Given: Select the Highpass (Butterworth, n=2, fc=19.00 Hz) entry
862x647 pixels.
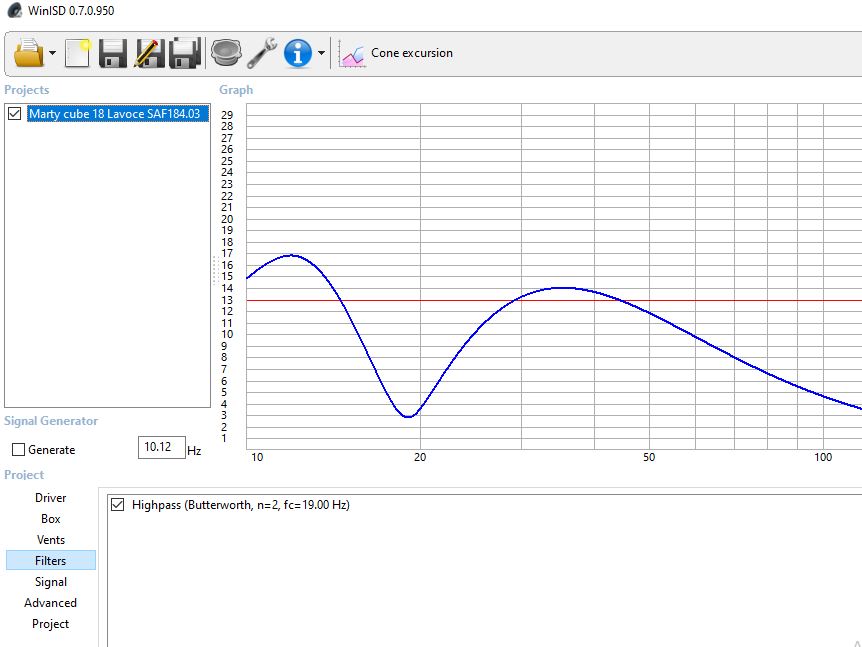Looking at the screenshot, I should pos(241,505).
